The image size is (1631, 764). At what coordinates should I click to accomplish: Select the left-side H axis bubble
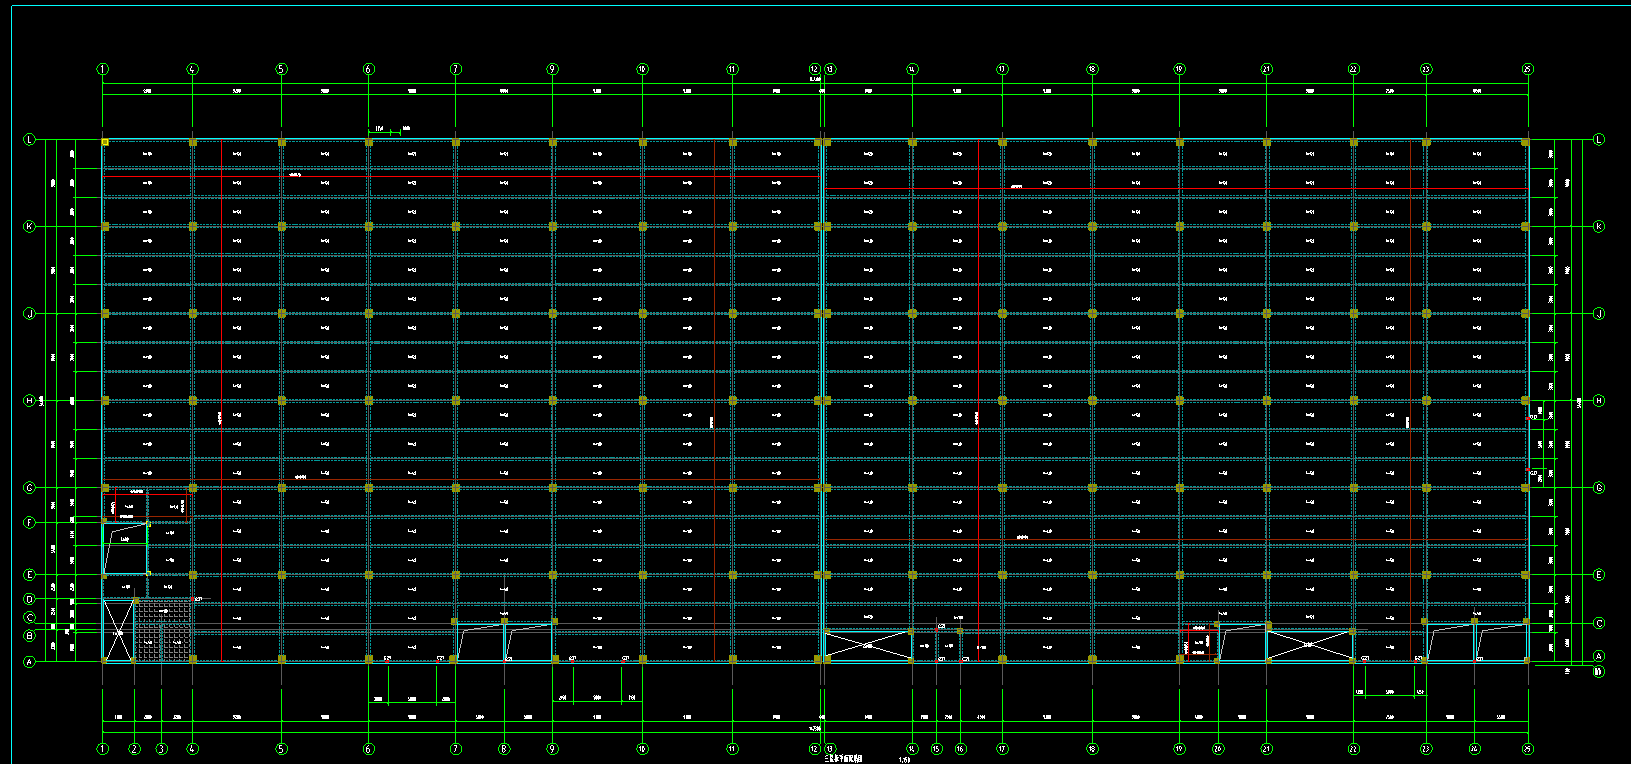pyautogui.click(x=29, y=401)
